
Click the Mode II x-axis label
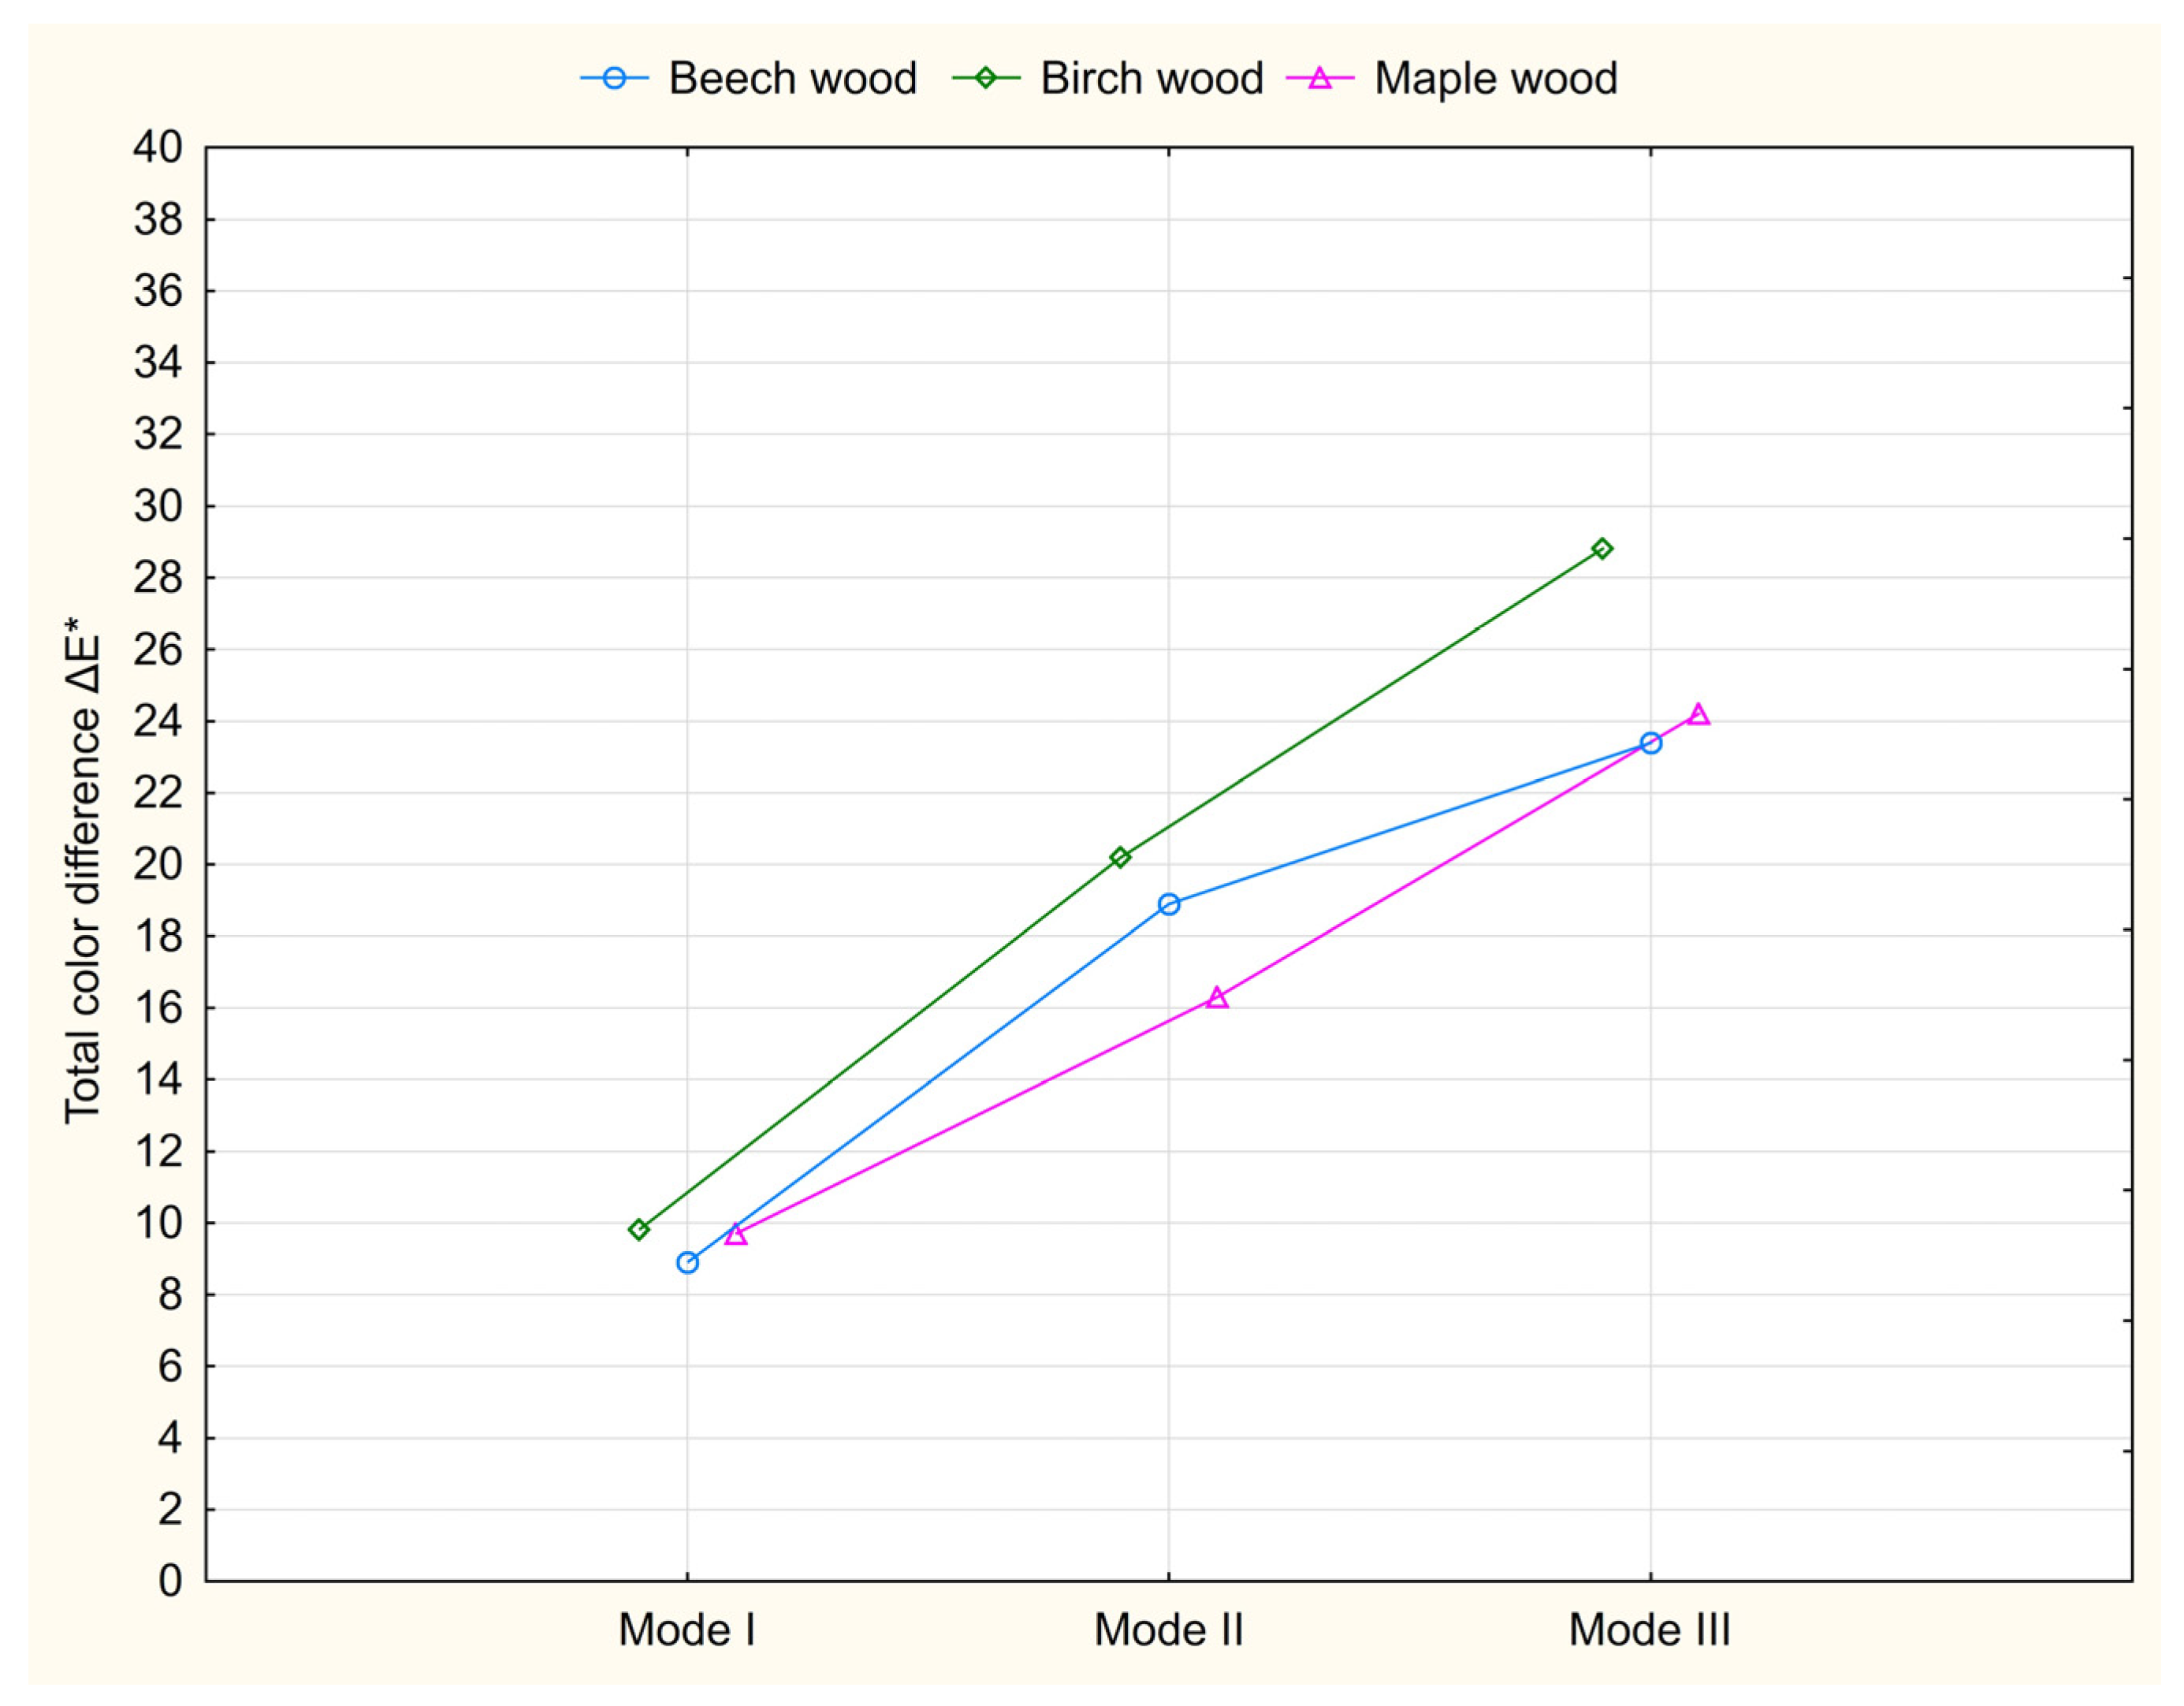[1168, 1631]
